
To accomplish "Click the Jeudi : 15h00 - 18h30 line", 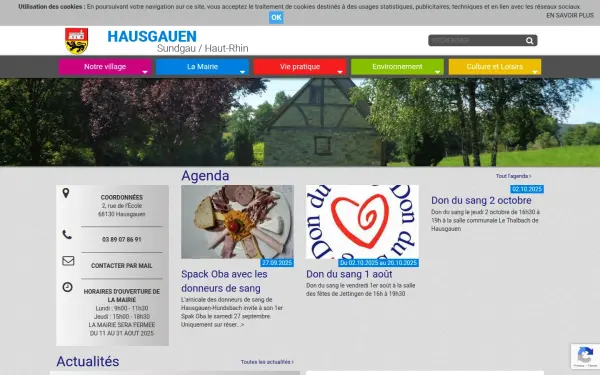I will (x=122, y=317).
